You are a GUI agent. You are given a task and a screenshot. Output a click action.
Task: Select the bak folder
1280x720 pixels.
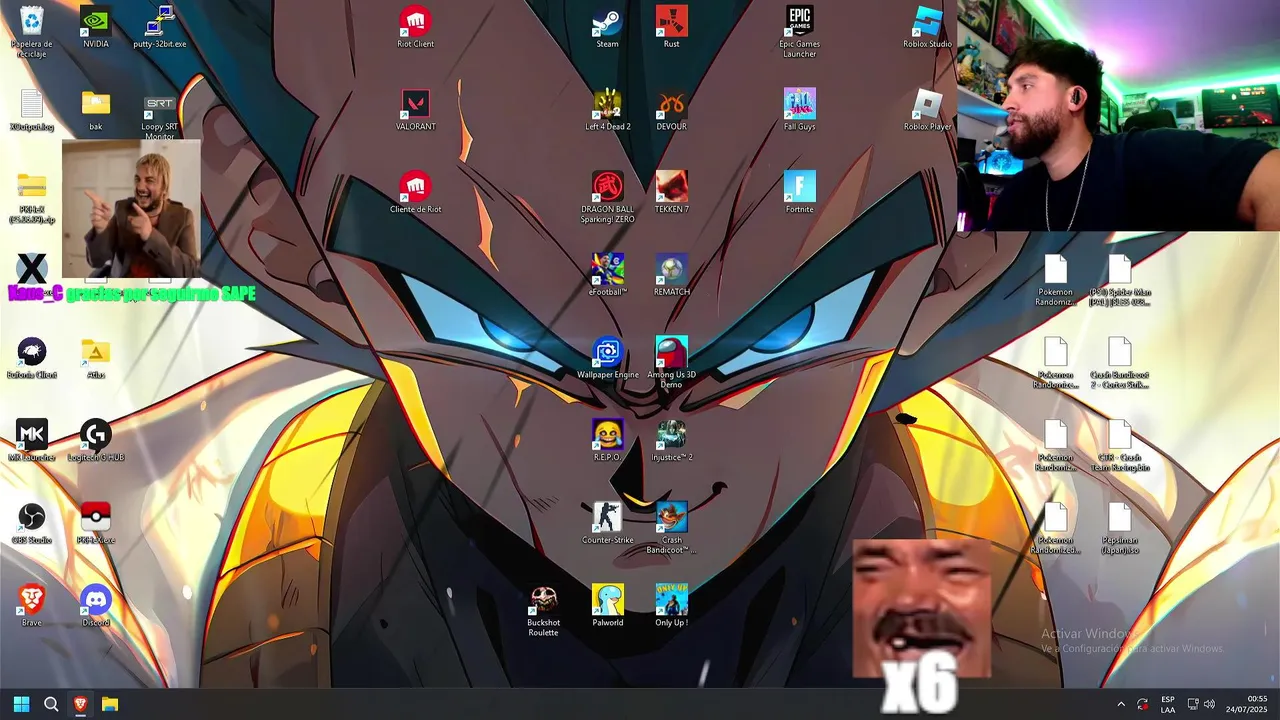[x=96, y=110]
